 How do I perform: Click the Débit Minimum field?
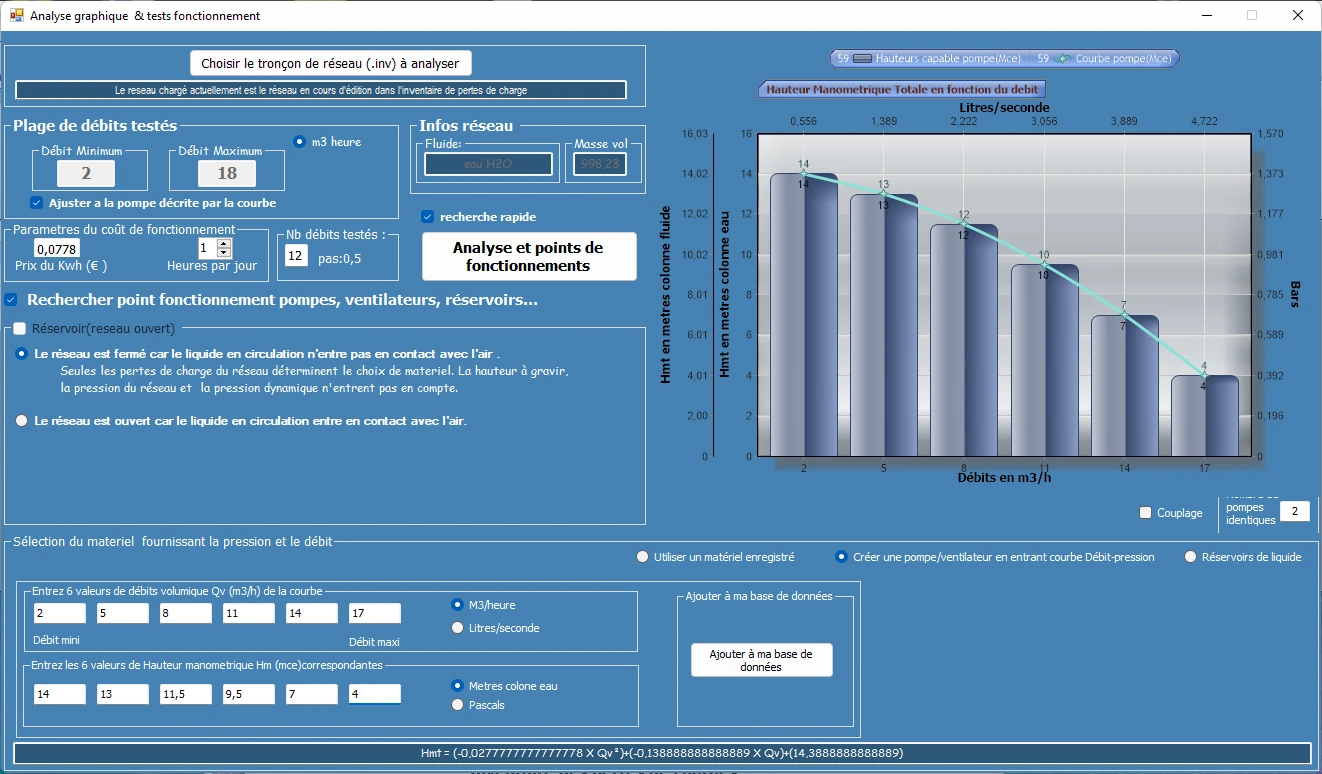click(x=86, y=174)
